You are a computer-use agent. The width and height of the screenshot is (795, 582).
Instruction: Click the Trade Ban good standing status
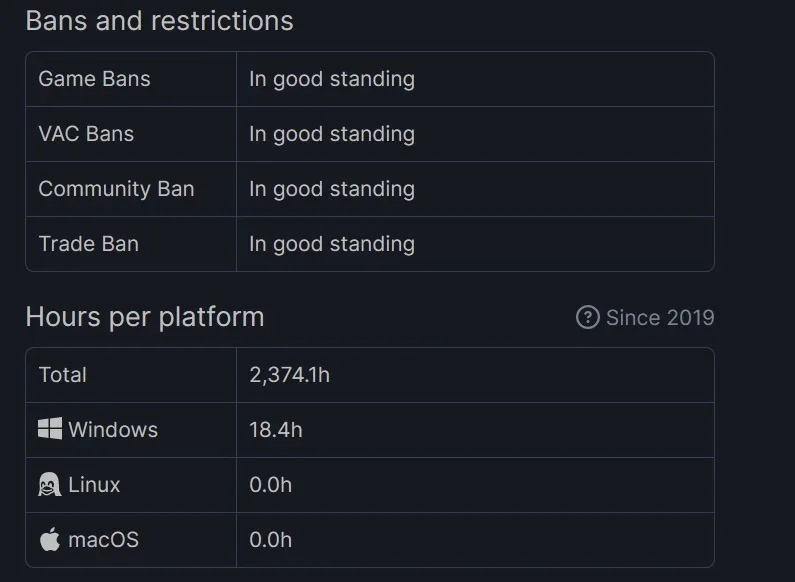332,245
